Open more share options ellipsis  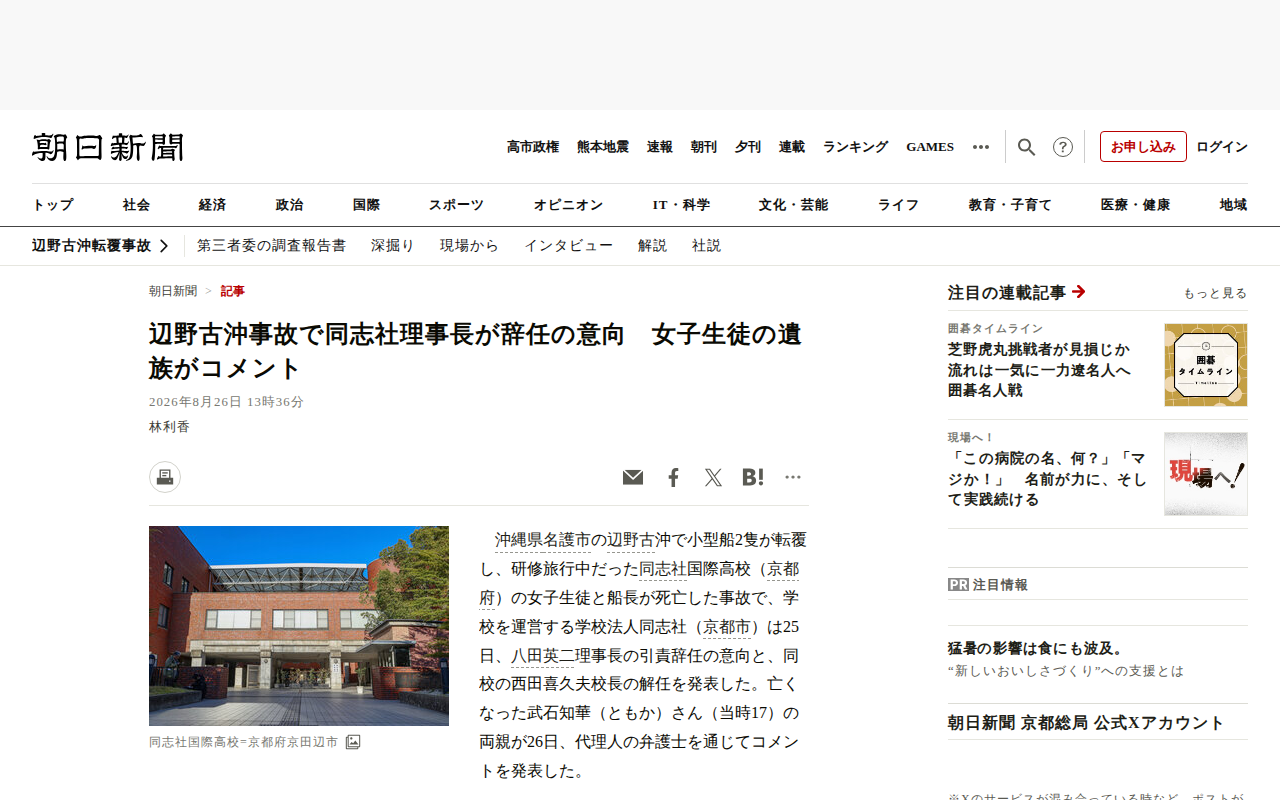tap(793, 477)
